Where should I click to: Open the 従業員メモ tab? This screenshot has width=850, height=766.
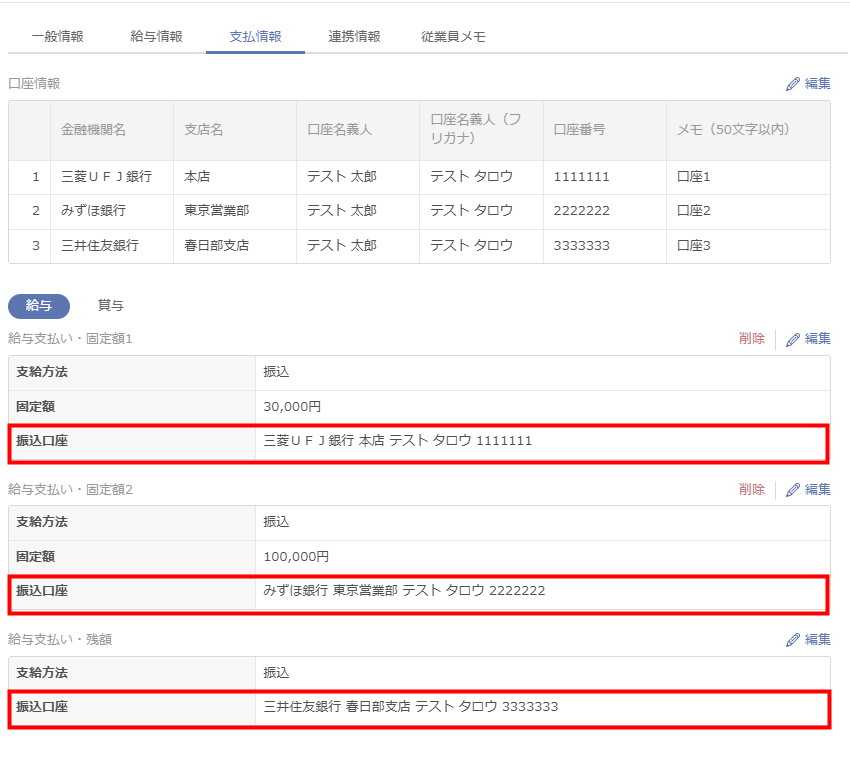(453, 37)
